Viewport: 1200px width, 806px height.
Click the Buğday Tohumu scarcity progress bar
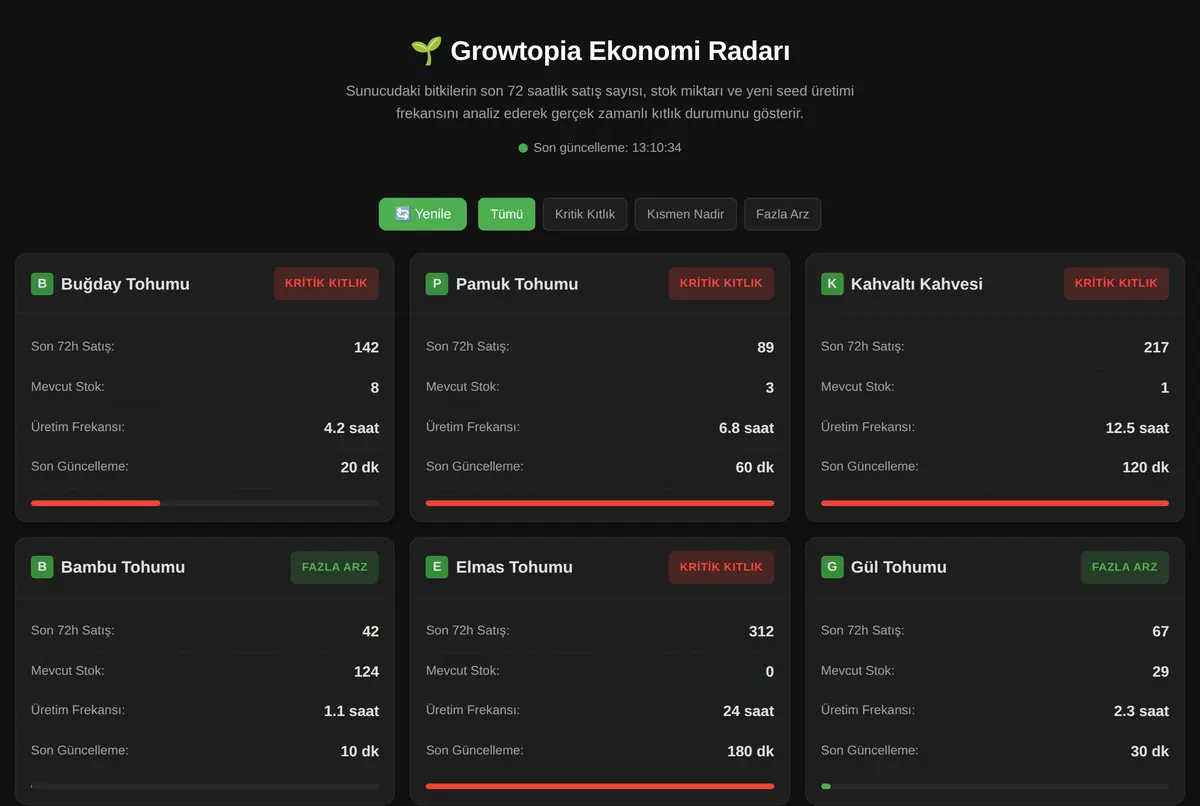[205, 503]
